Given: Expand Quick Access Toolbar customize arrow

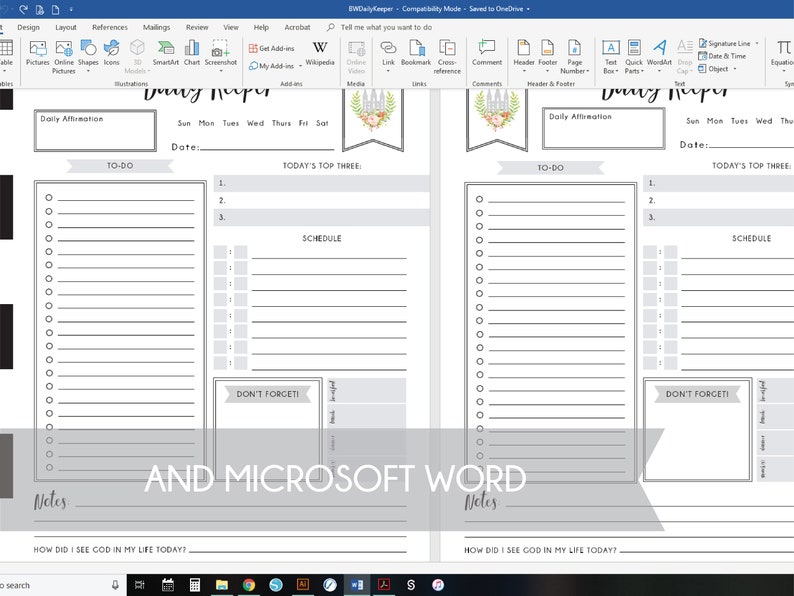Looking at the screenshot, I should (71, 9).
